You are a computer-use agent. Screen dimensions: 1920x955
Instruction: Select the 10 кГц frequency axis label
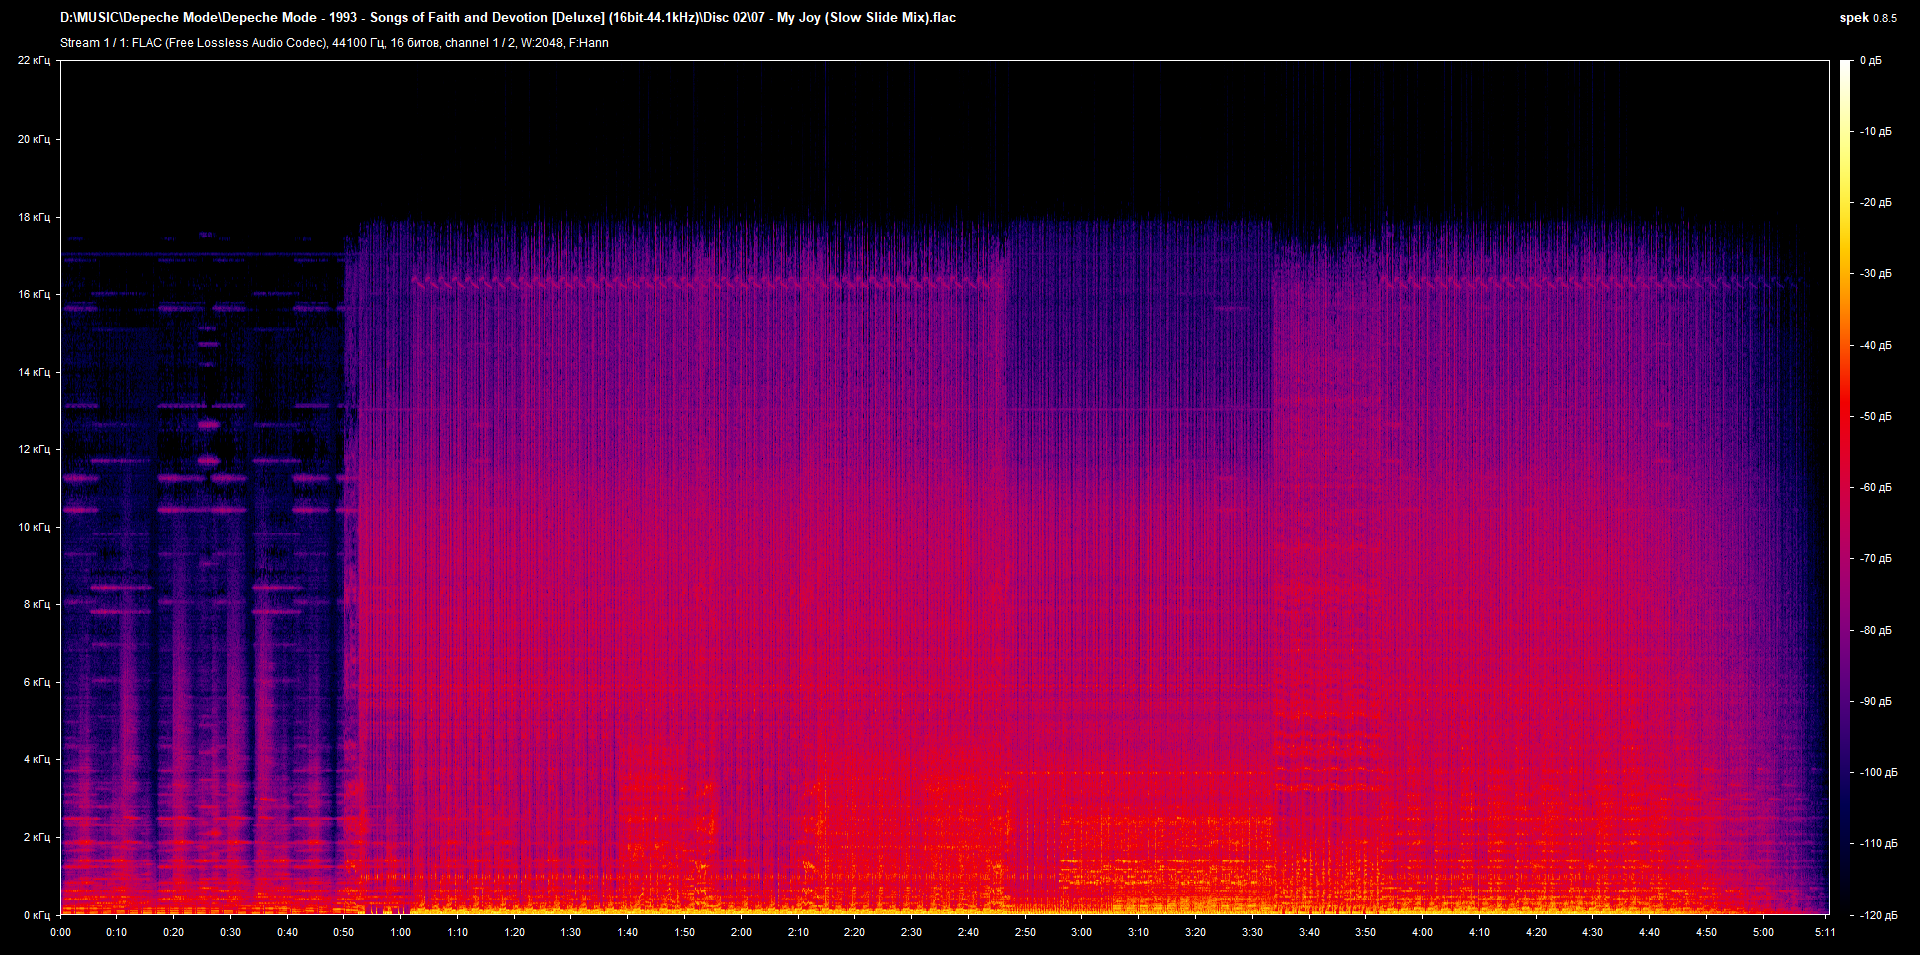33,527
